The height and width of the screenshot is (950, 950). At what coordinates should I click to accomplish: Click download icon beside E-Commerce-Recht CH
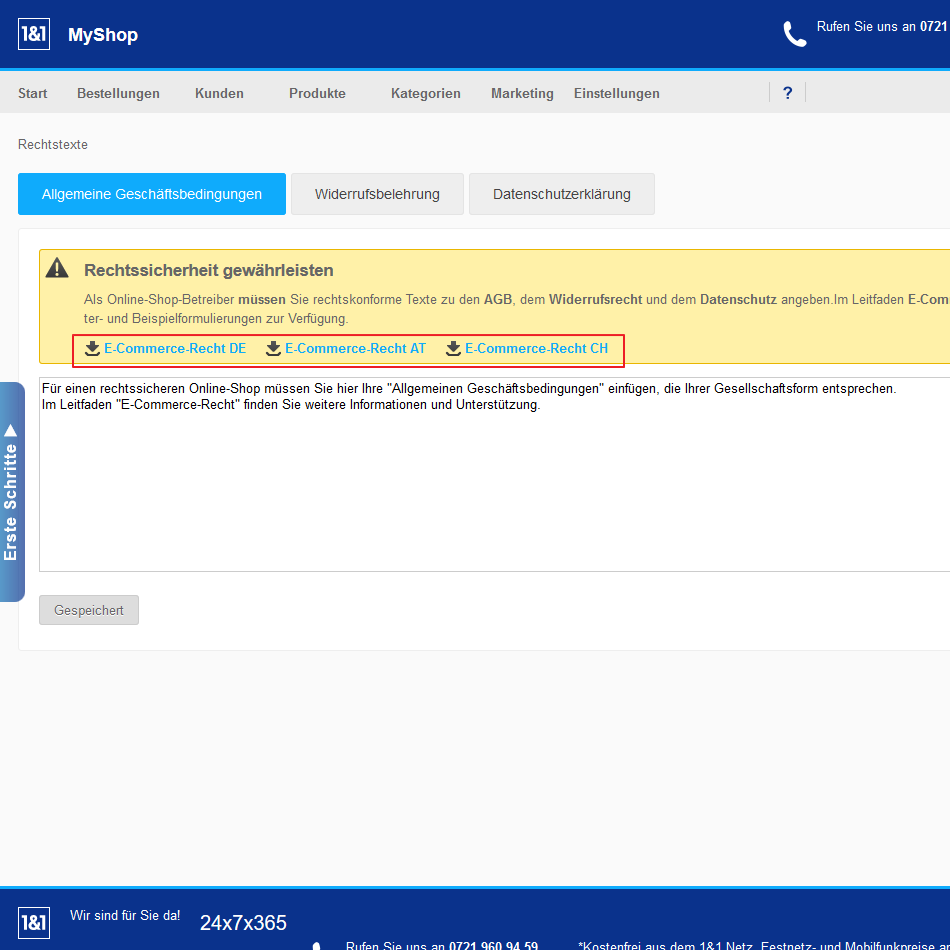[x=453, y=349]
